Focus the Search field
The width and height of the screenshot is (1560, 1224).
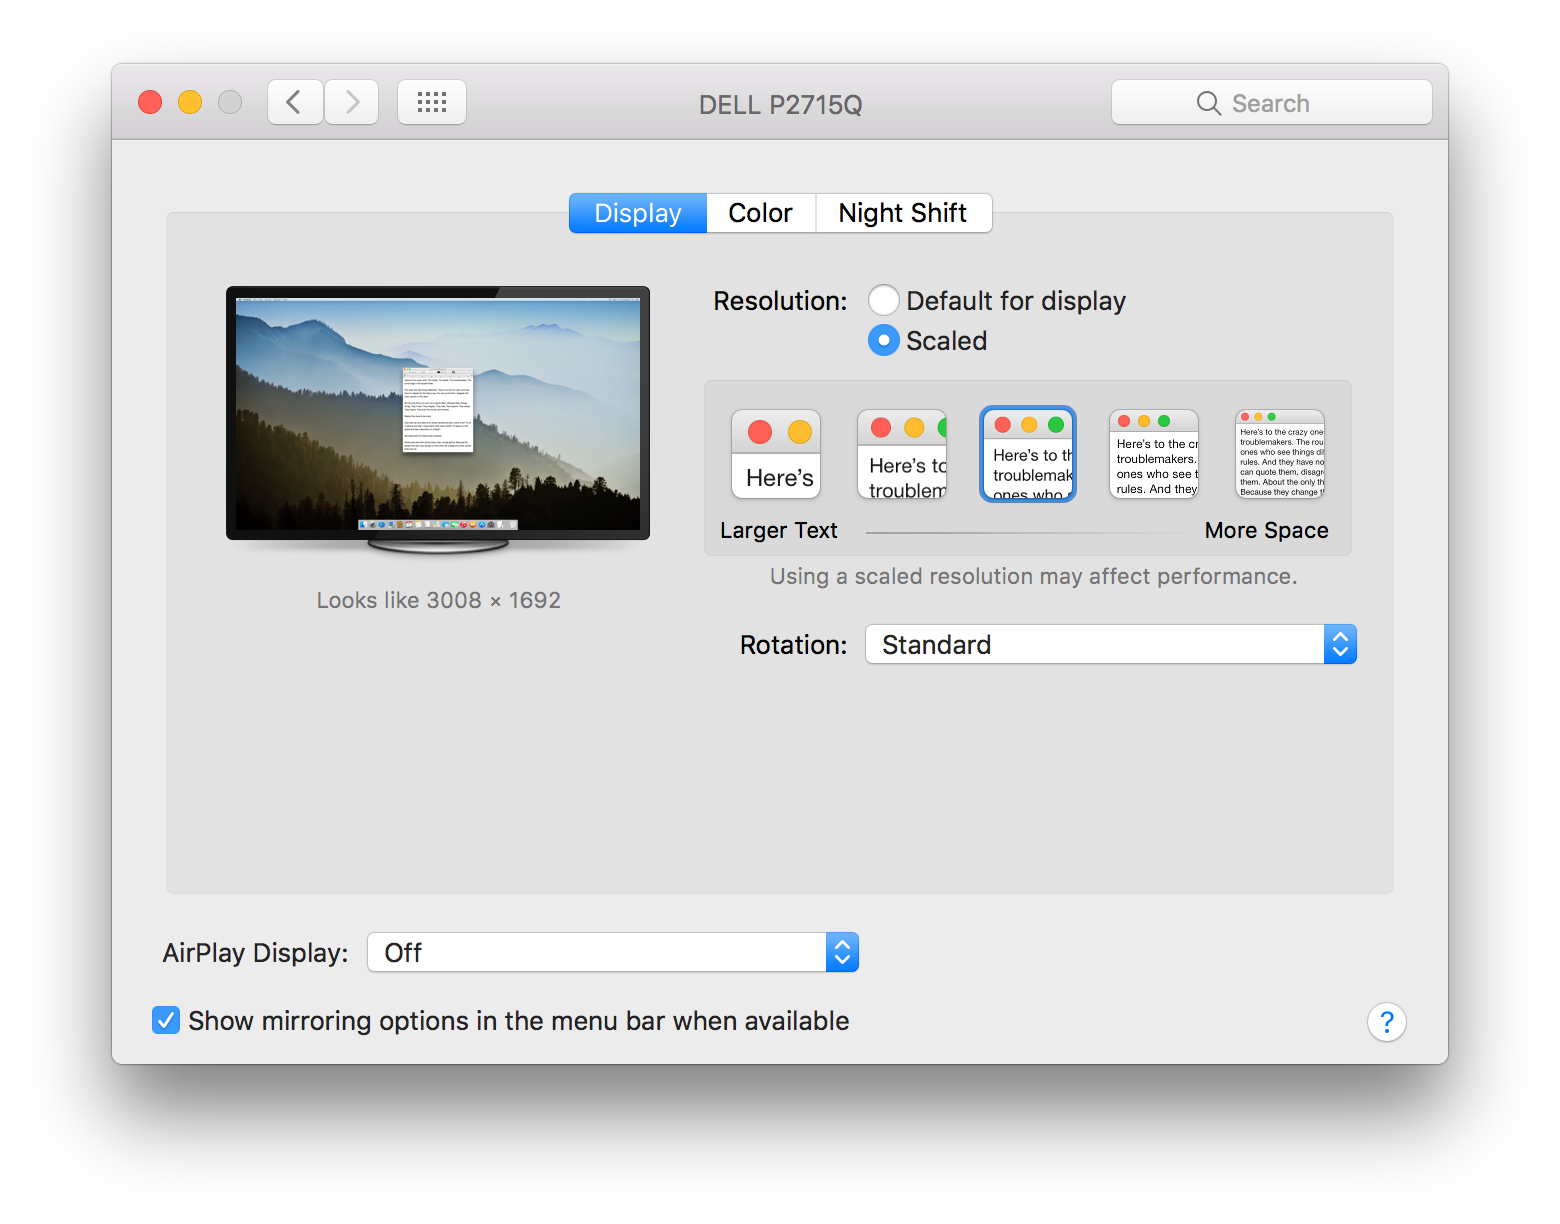1272,102
